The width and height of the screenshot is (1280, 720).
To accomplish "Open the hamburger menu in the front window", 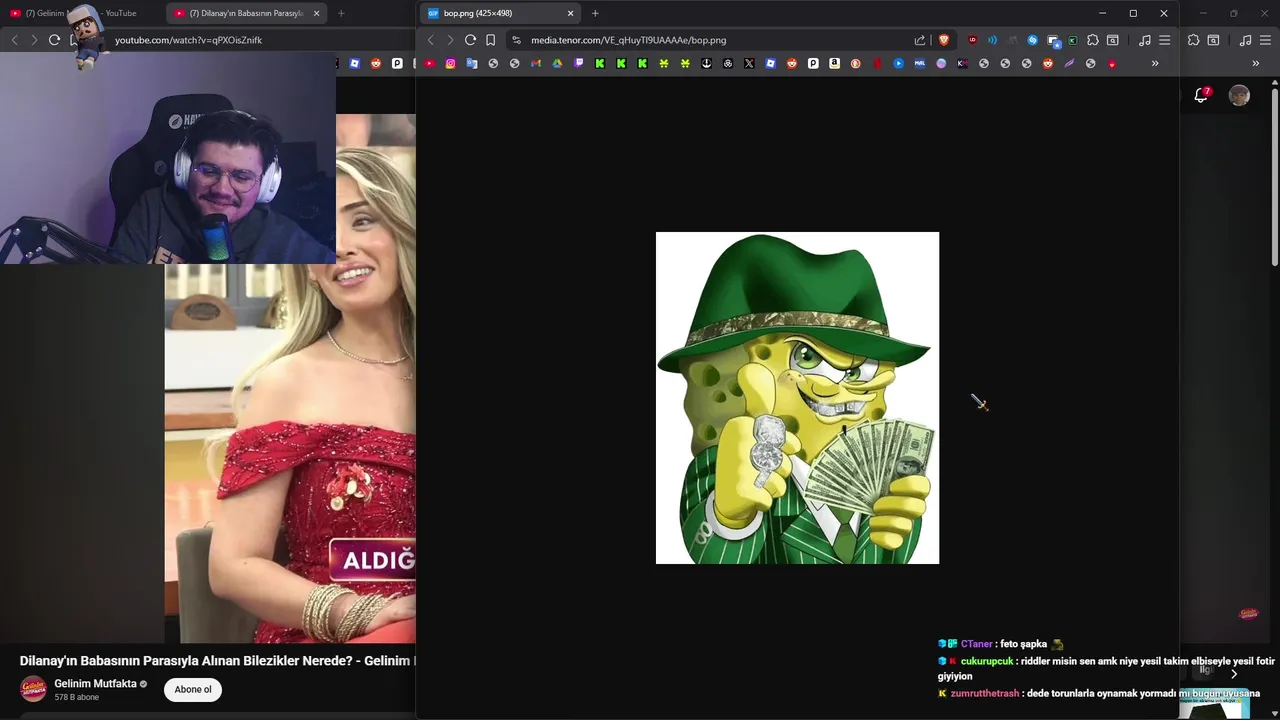I will tap(1164, 40).
